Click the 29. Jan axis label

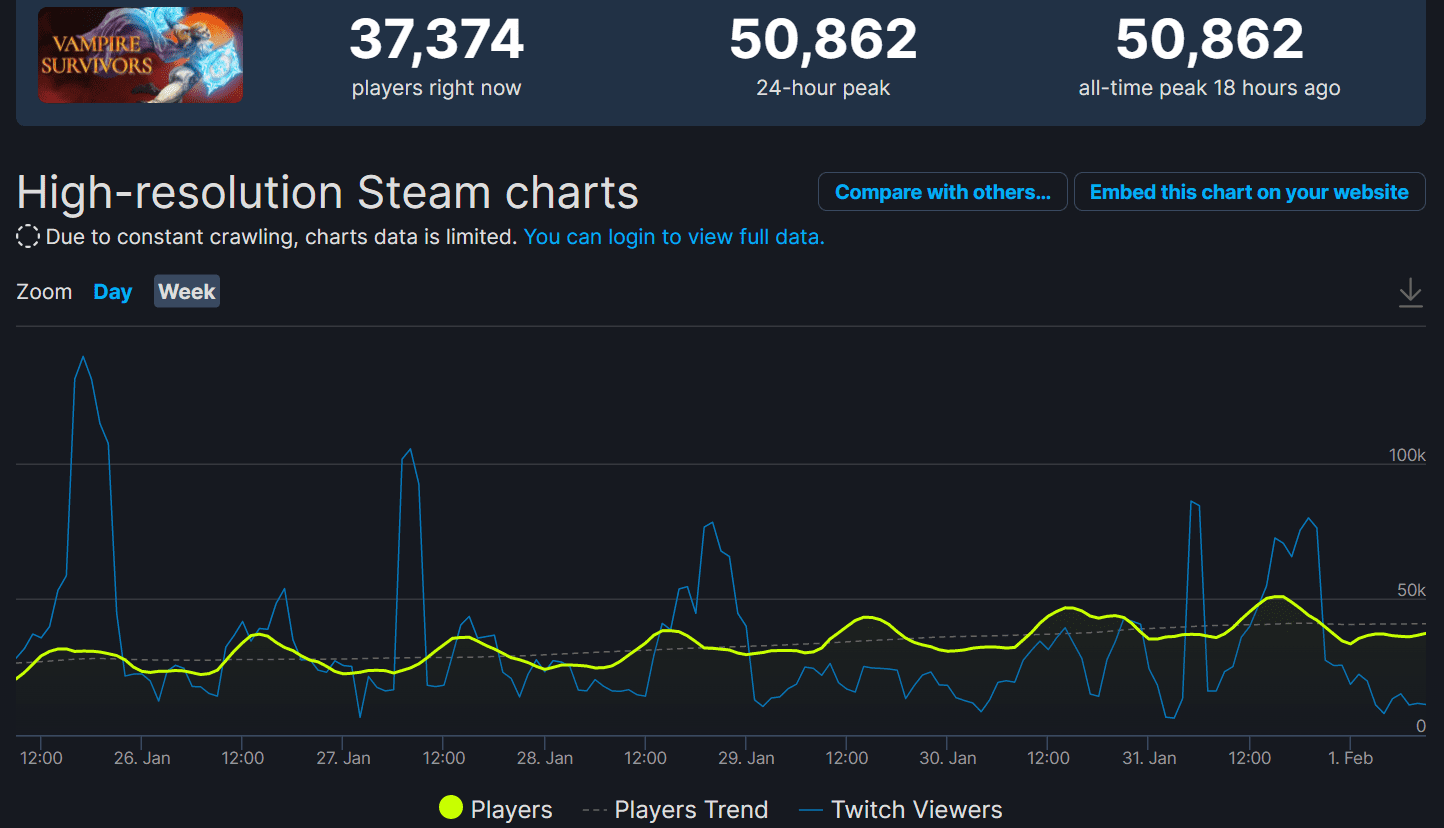coord(746,758)
